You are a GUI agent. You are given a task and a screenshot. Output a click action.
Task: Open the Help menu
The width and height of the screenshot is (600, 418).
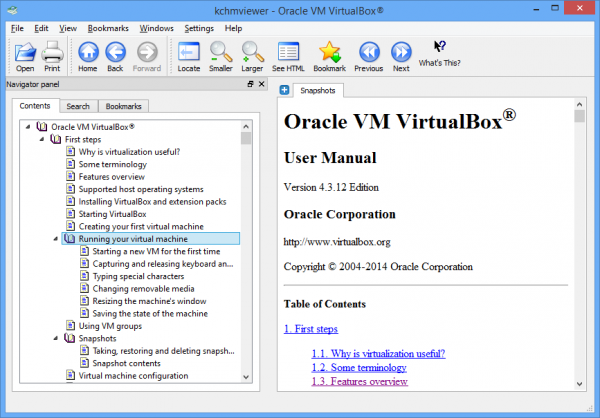click(x=233, y=28)
